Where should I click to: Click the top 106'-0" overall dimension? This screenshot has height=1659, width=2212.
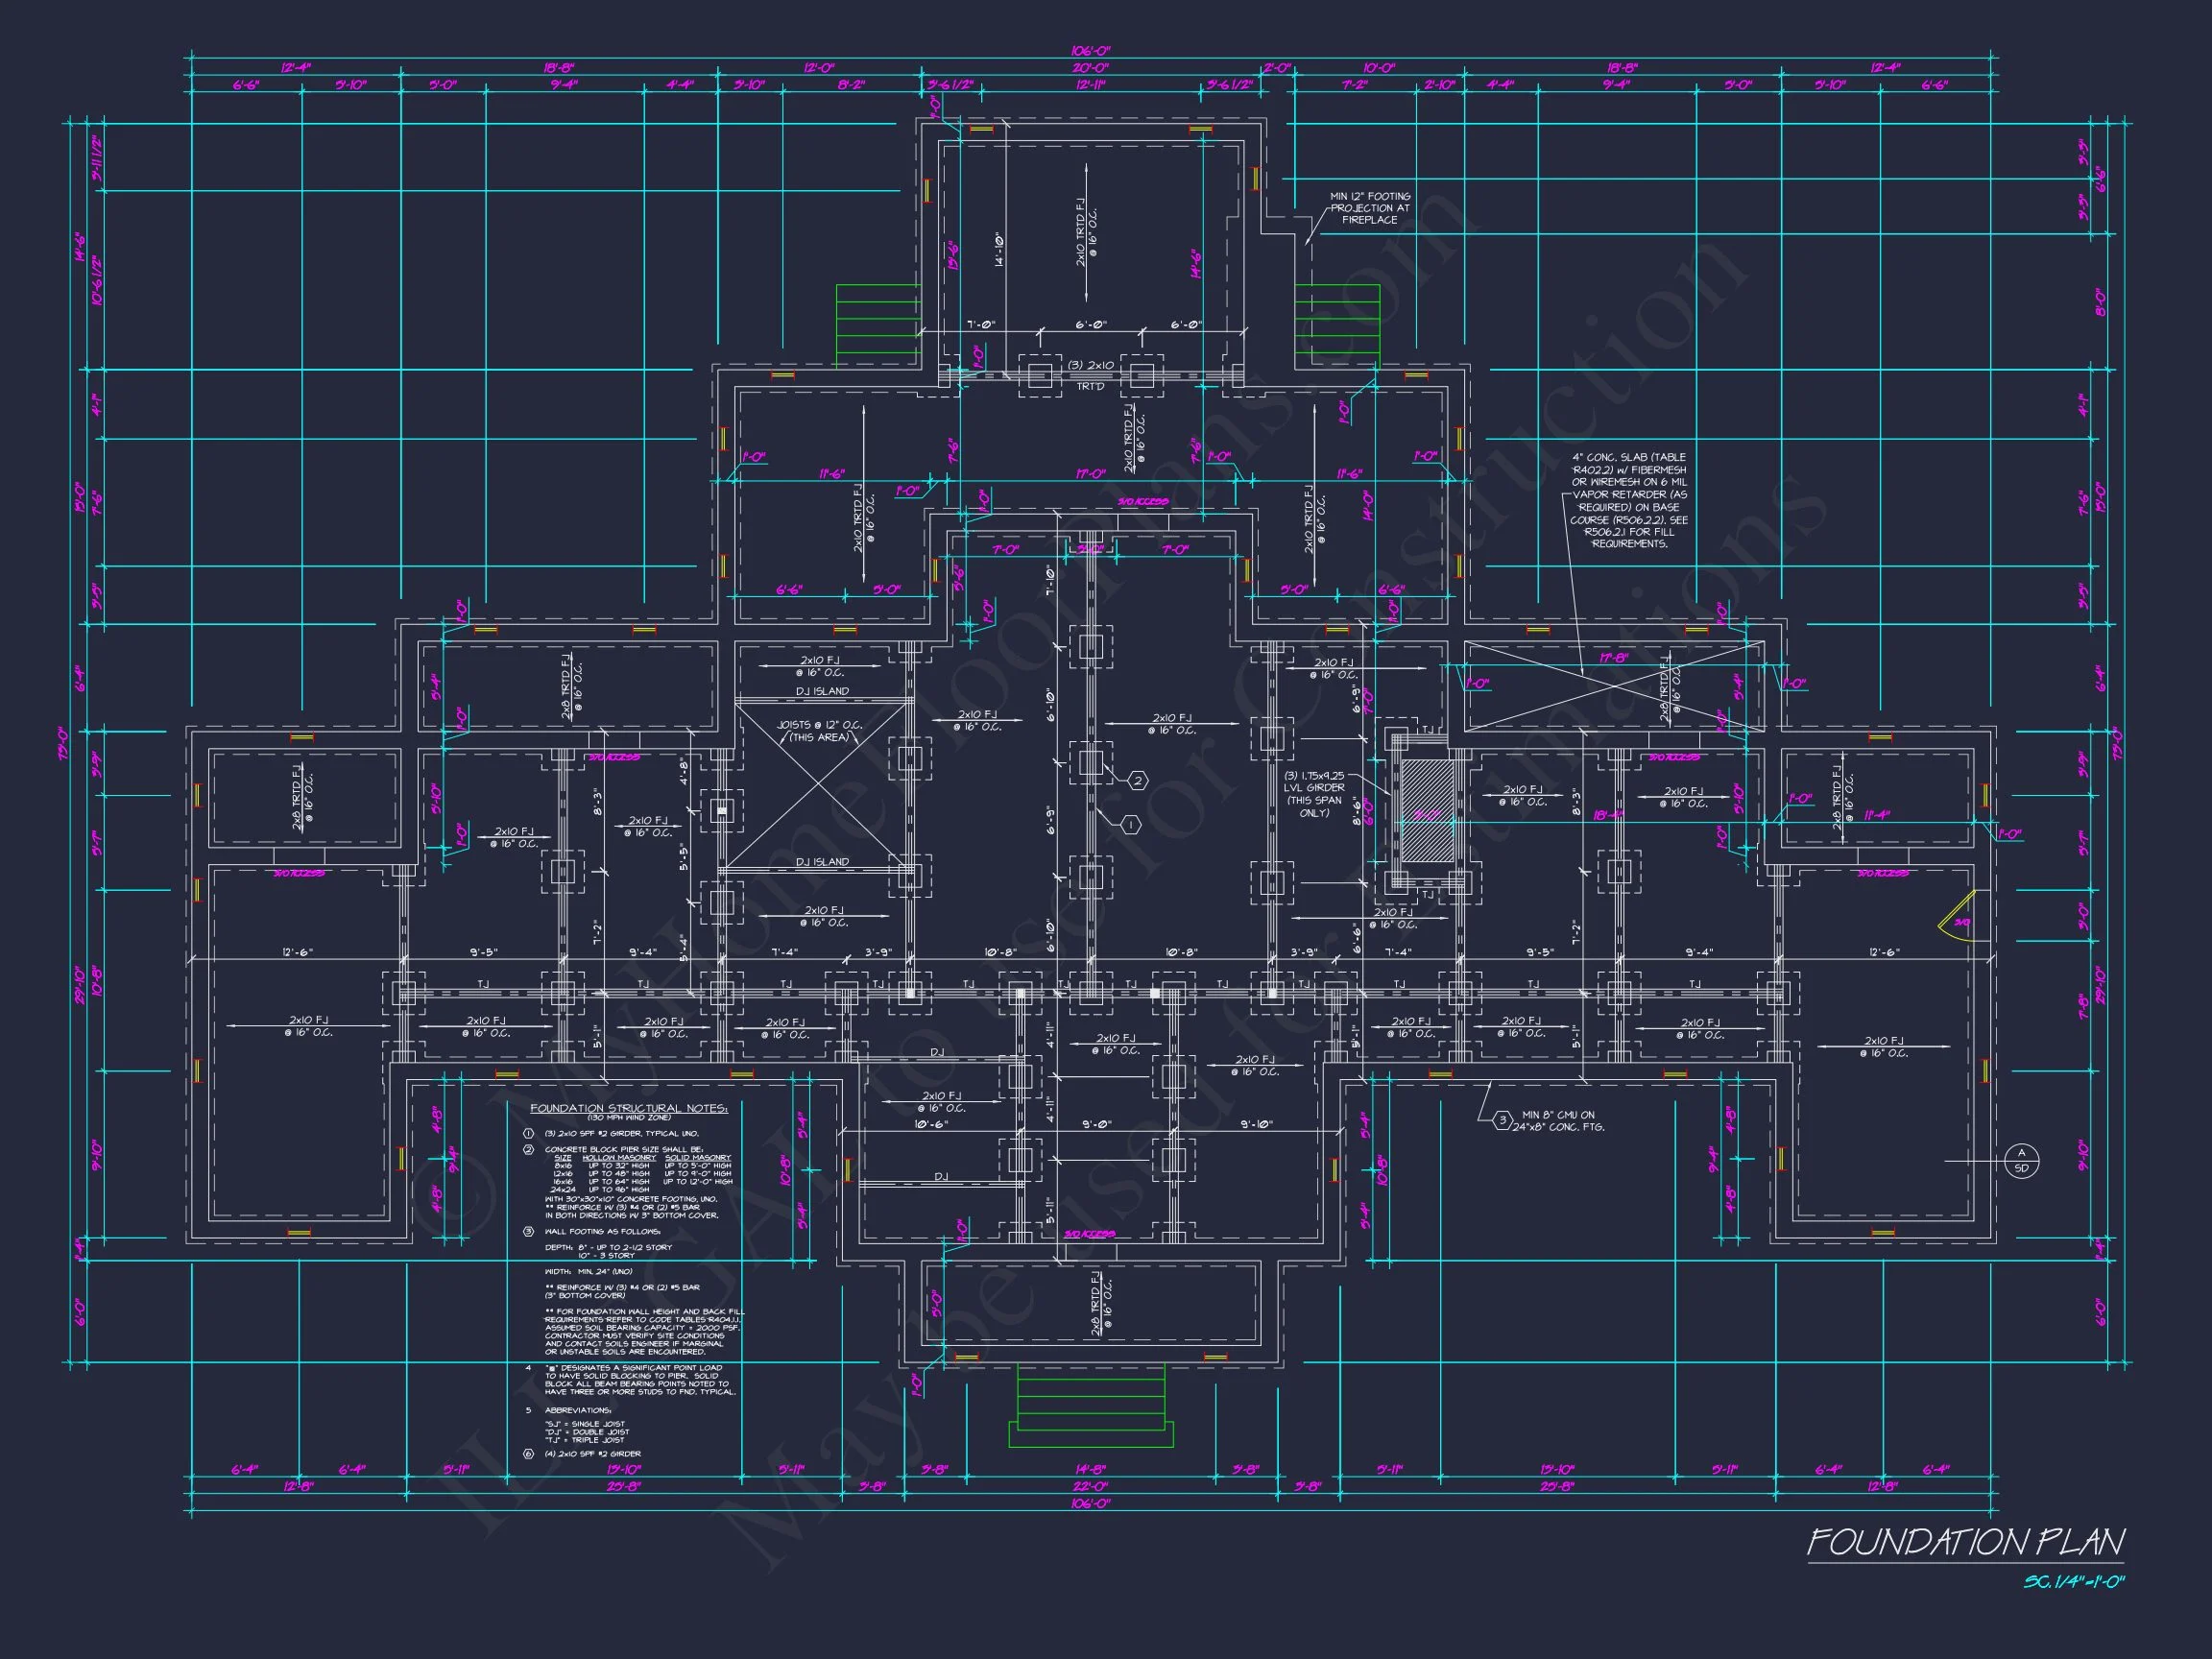(x=1090, y=50)
